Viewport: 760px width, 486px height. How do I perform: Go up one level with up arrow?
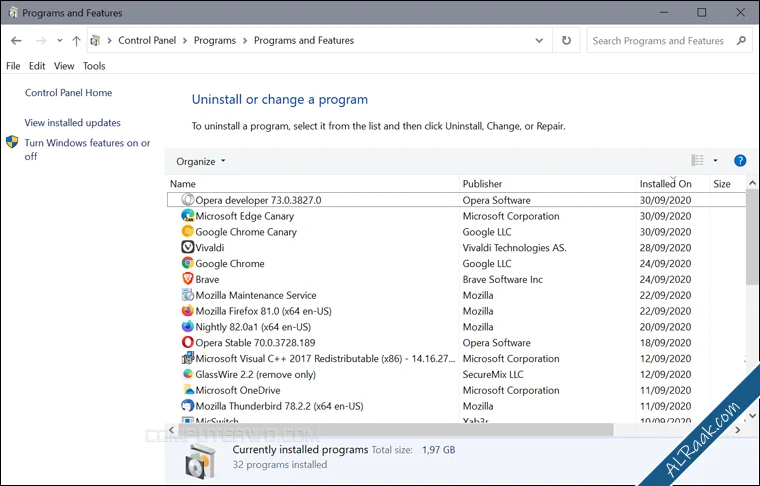[76, 41]
